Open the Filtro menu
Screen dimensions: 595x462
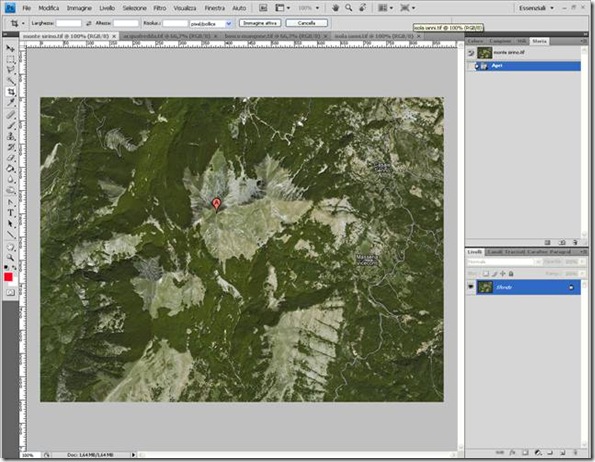pyautogui.click(x=160, y=8)
